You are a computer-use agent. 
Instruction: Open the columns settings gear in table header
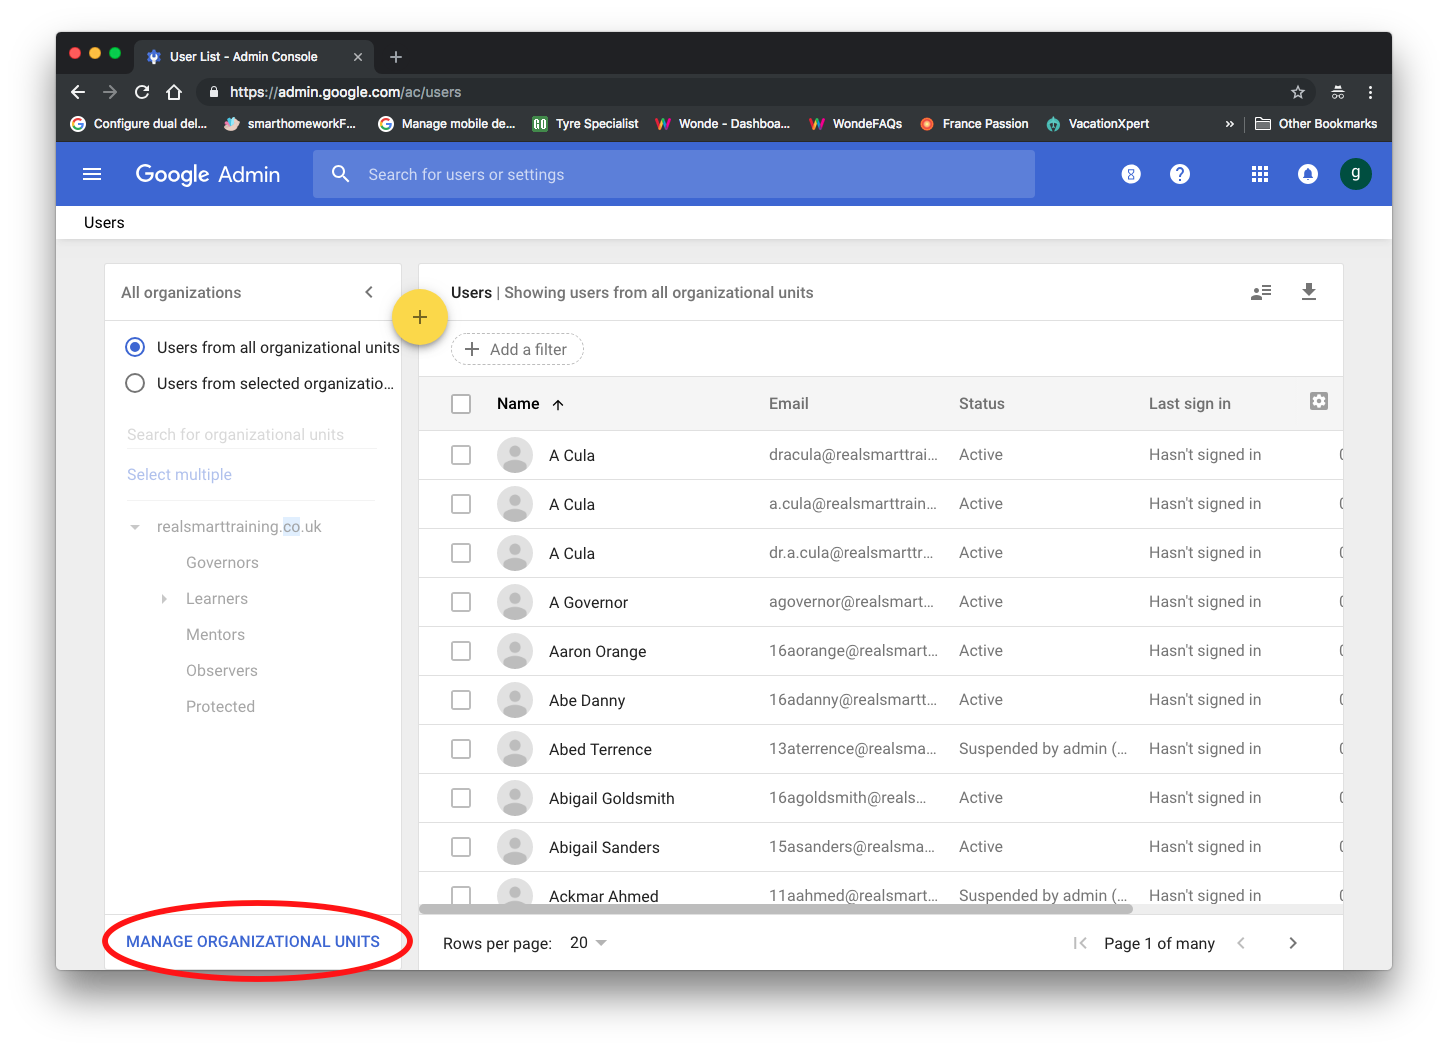(x=1319, y=400)
